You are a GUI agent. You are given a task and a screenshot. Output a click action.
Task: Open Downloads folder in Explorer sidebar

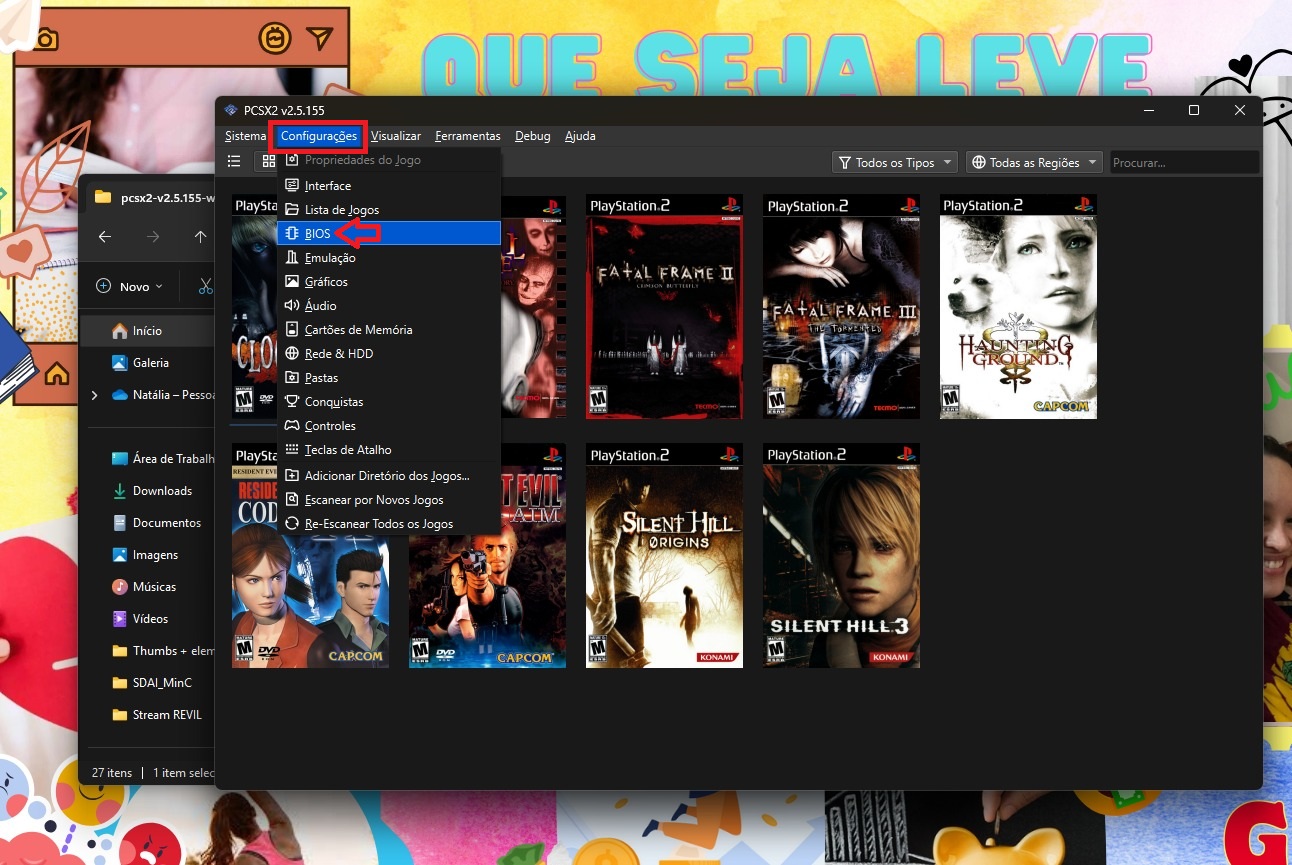pyautogui.click(x=162, y=491)
